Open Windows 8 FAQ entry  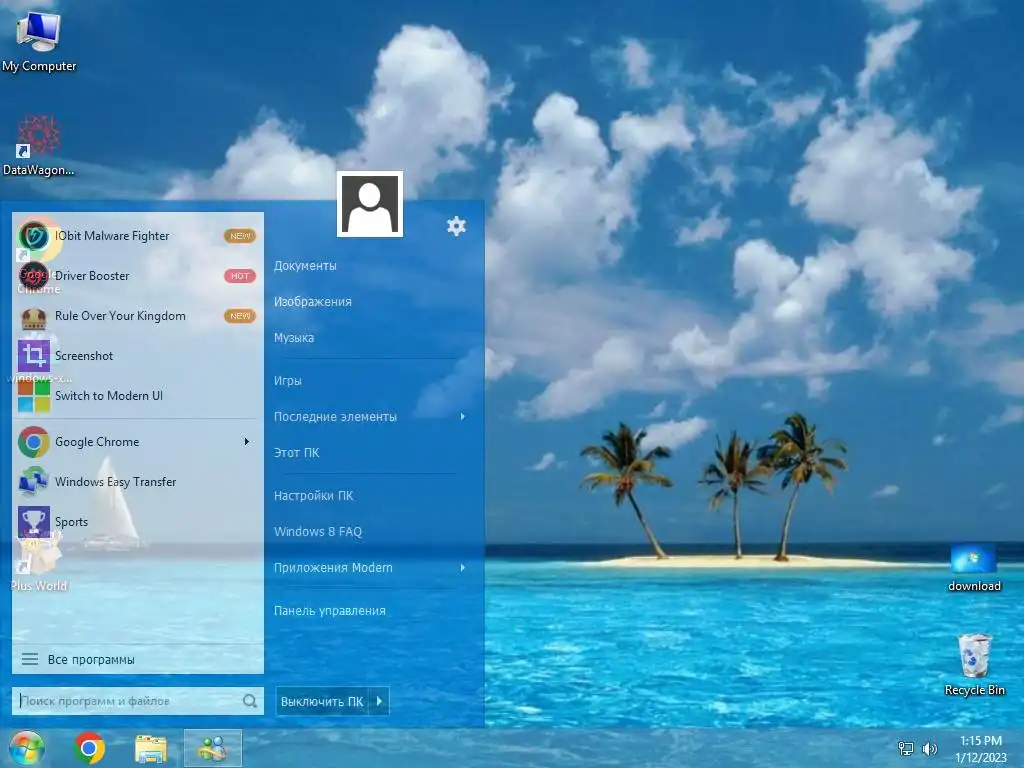(x=318, y=532)
